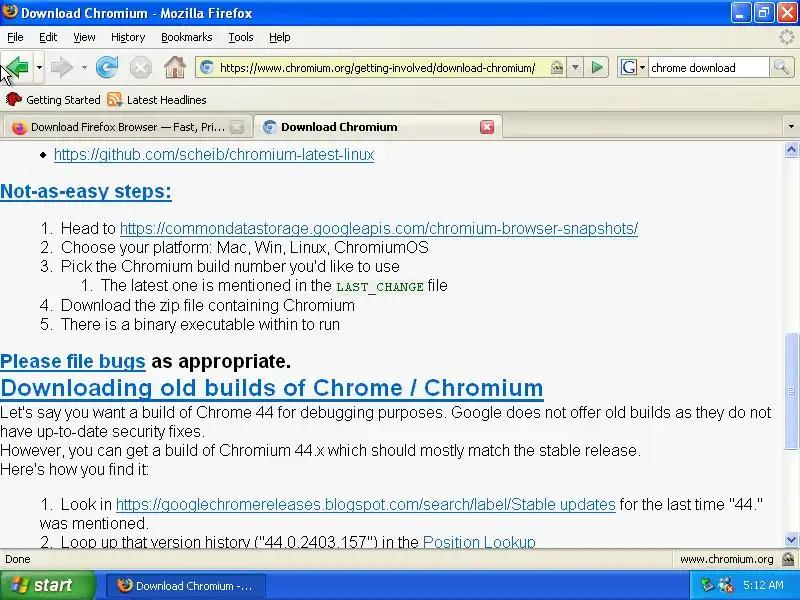Click the Download Chromium taskbar button
The width and height of the screenshot is (800, 600).
tap(186, 586)
